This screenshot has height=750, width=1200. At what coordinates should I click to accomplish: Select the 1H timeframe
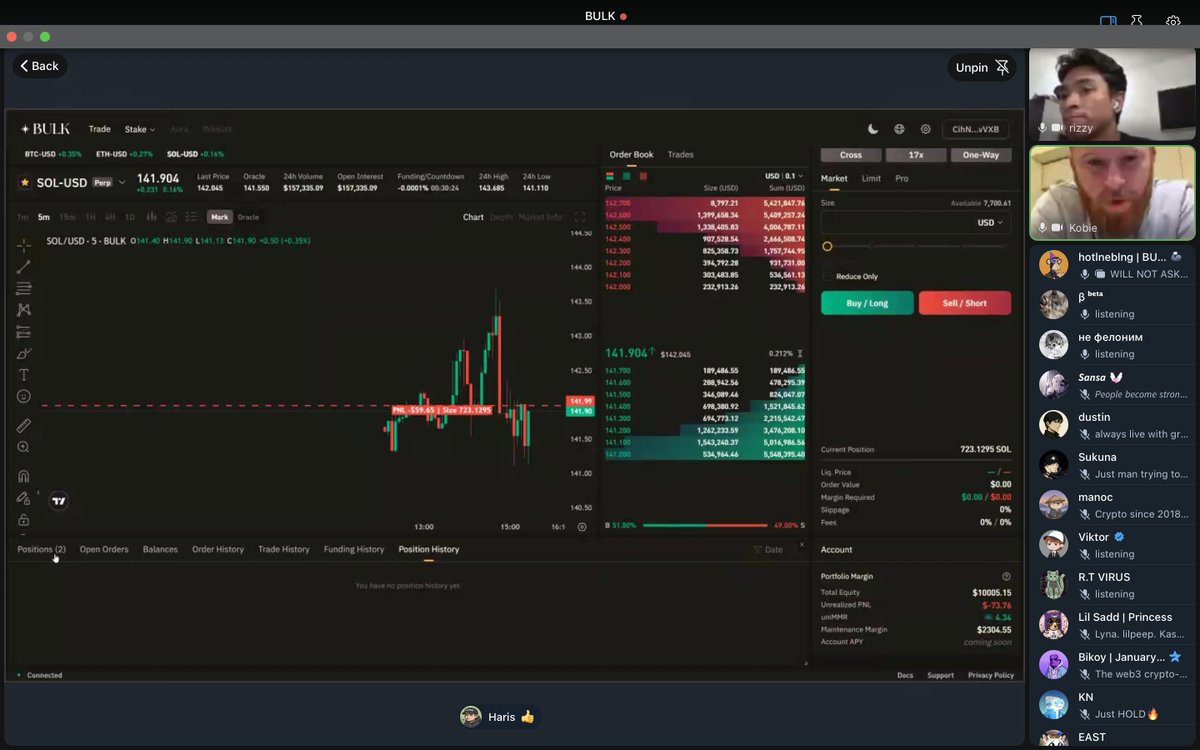(x=90, y=217)
